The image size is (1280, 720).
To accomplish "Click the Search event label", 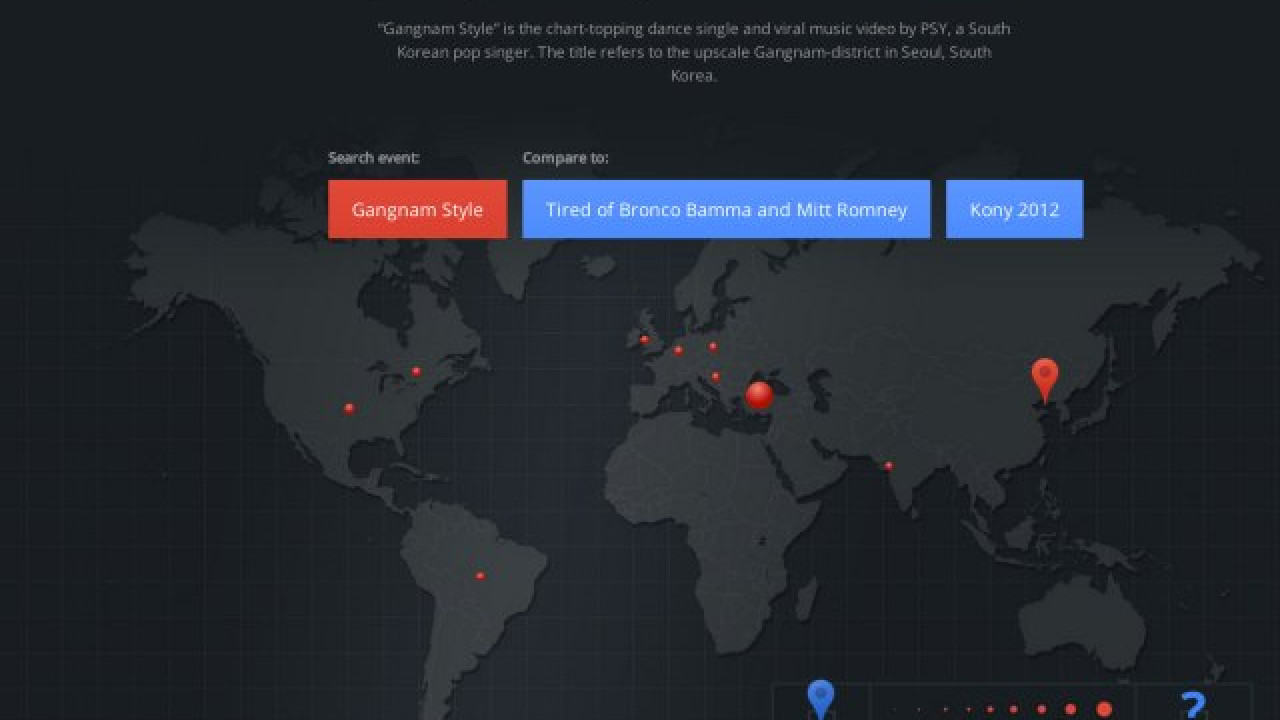I will [x=374, y=158].
